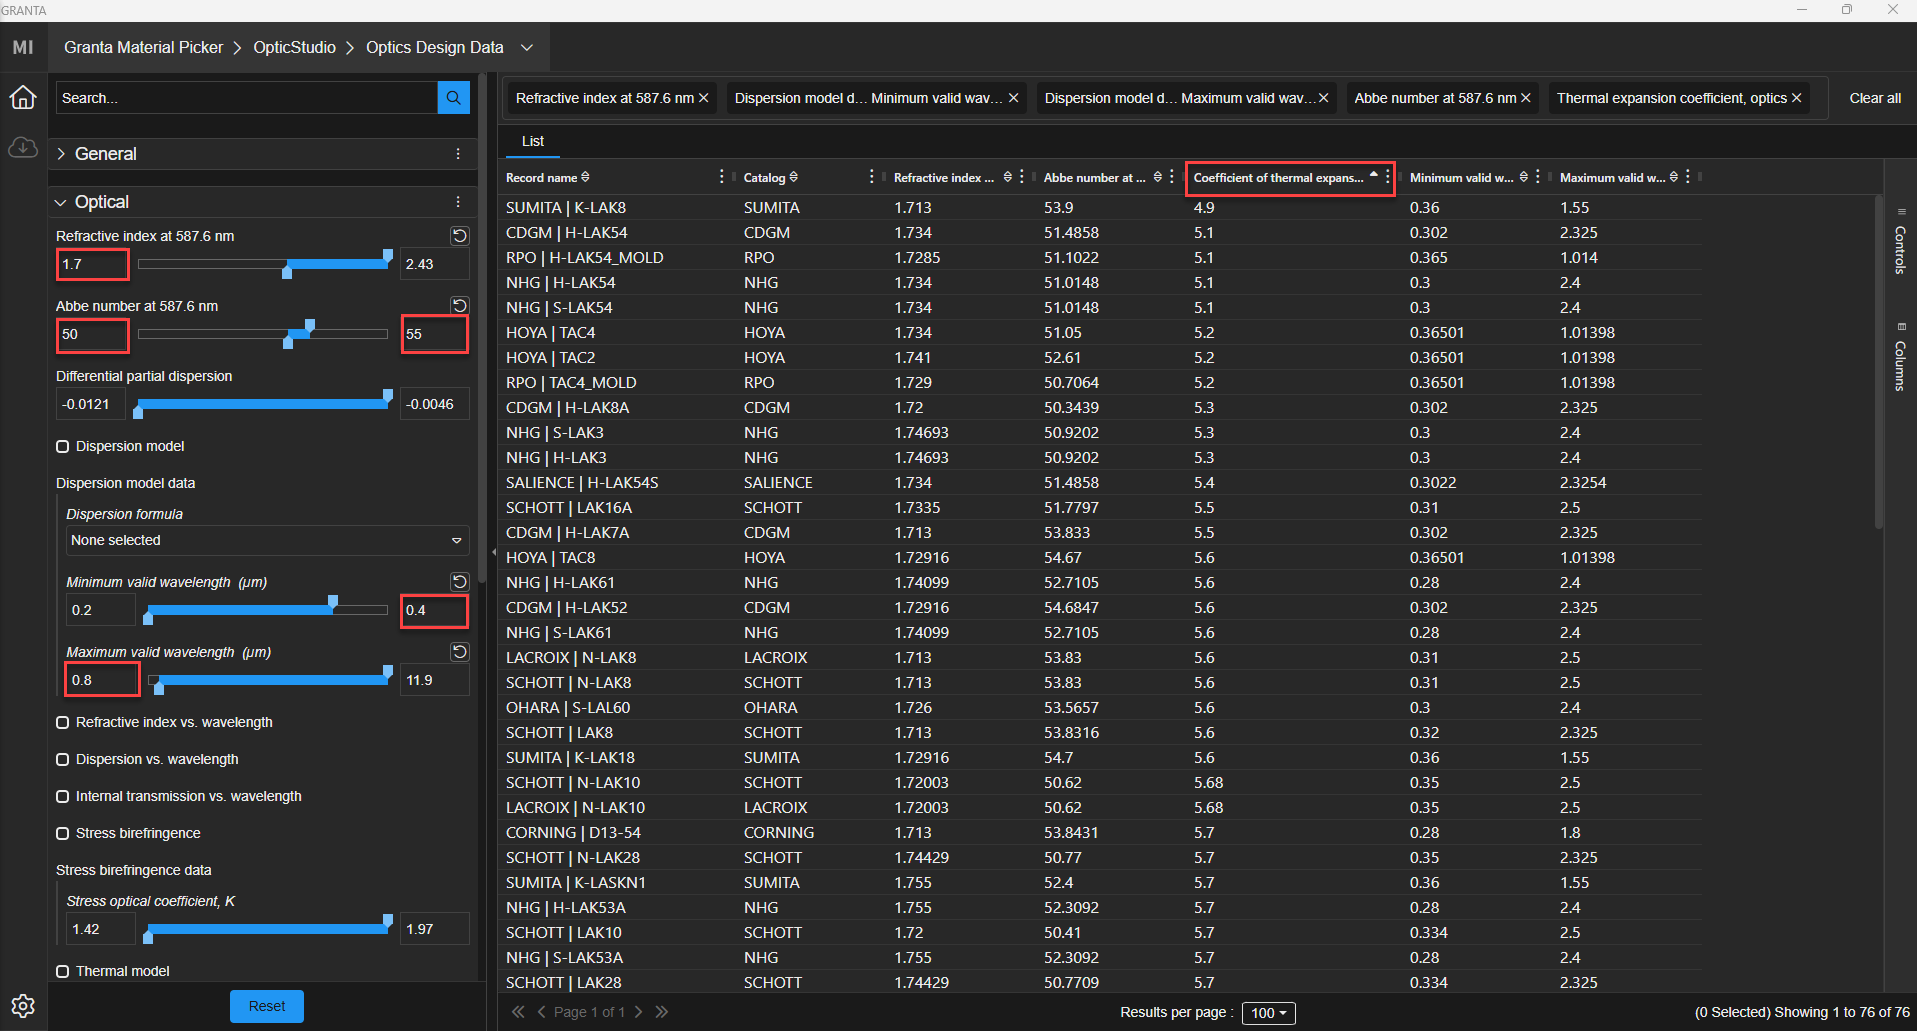
Task: Enable the Stress birefringence checkbox
Action: [63, 834]
